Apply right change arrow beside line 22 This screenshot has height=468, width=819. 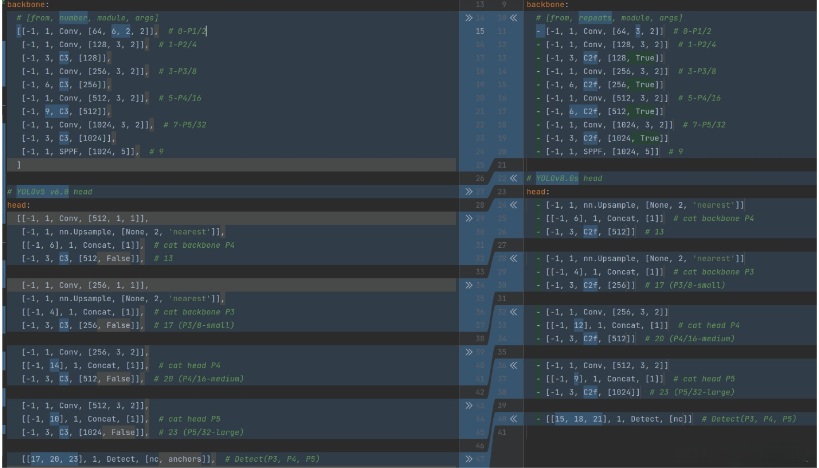pyautogui.click(x=513, y=178)
